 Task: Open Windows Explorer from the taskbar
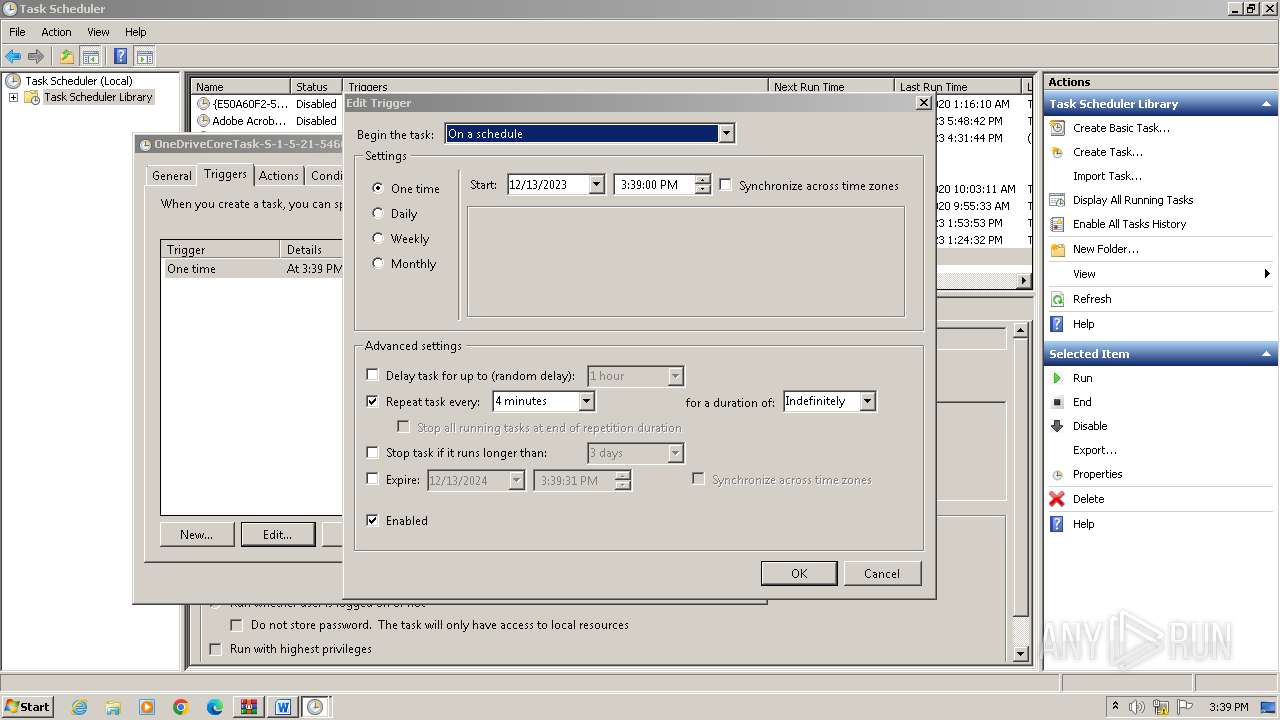point(113,707)
